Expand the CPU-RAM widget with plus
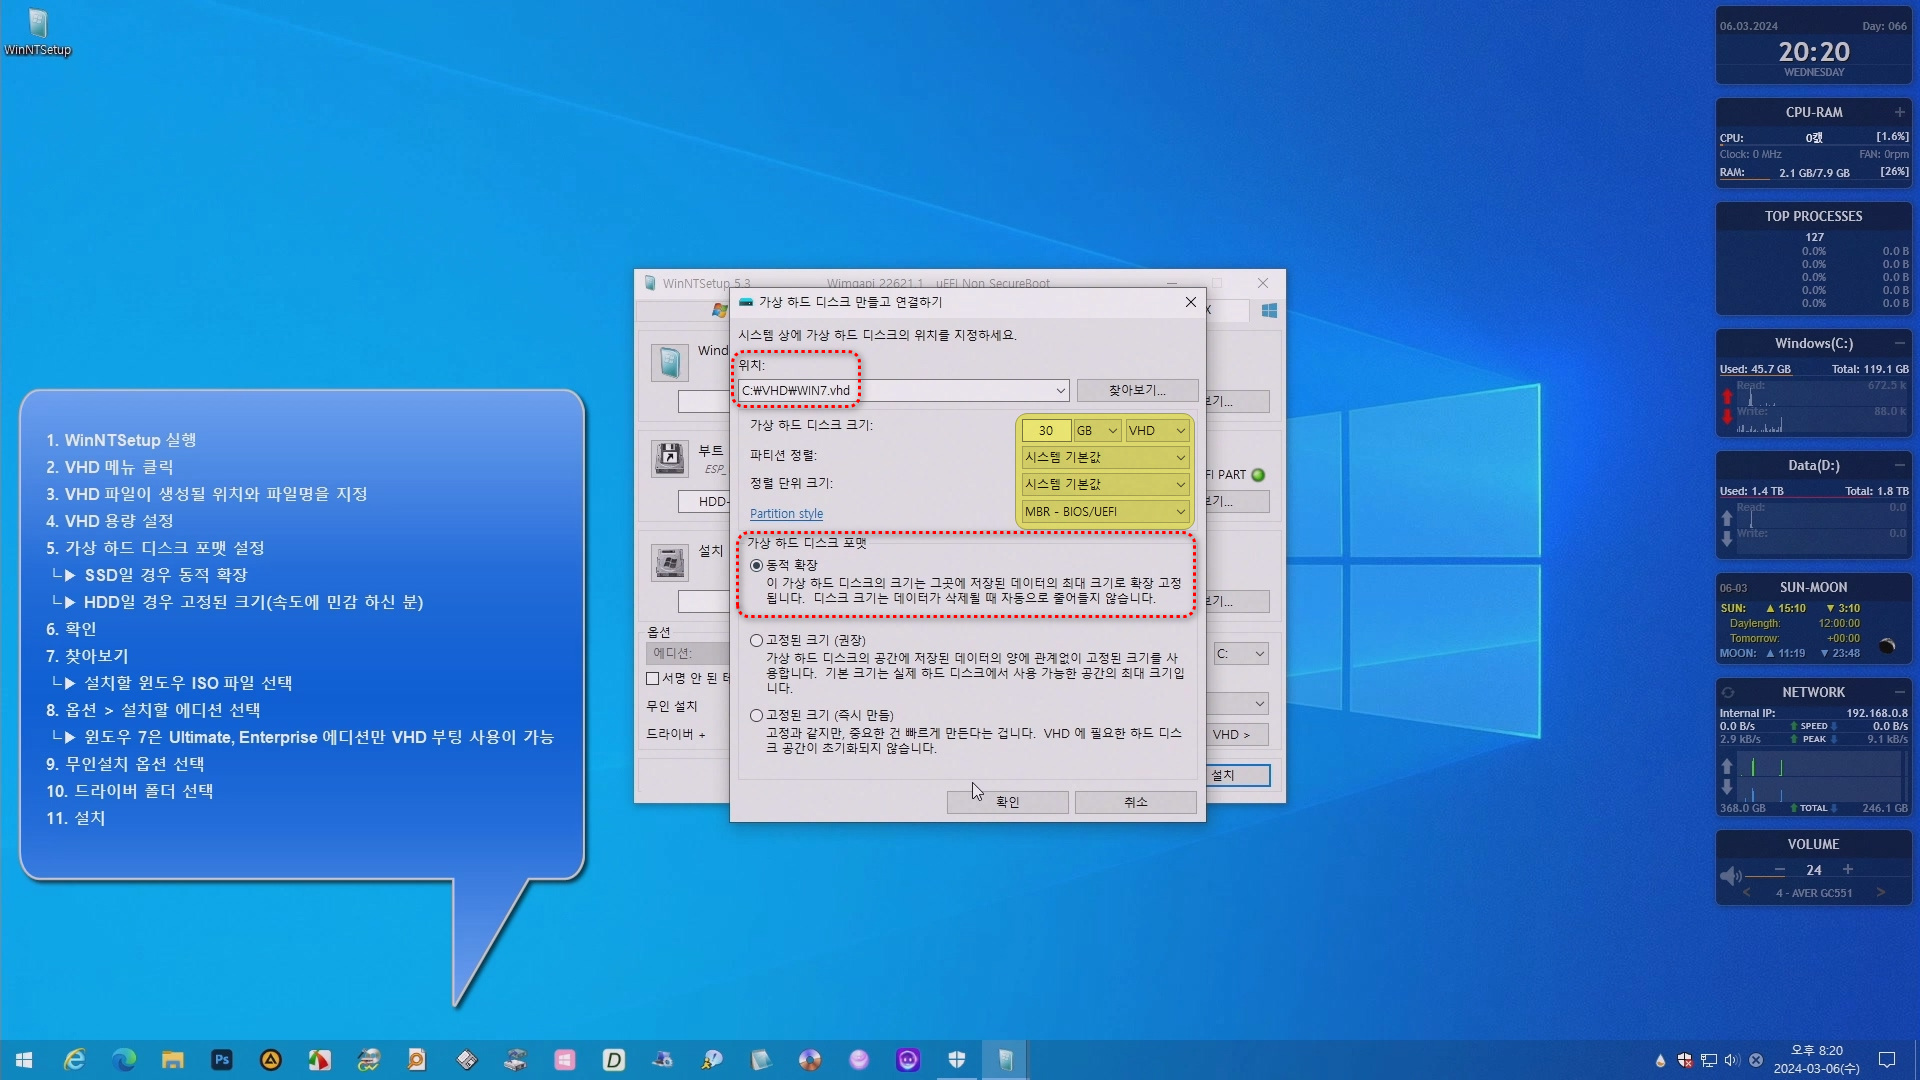The width and height of the screenshot is (1920, 1080). point(1899,112)
